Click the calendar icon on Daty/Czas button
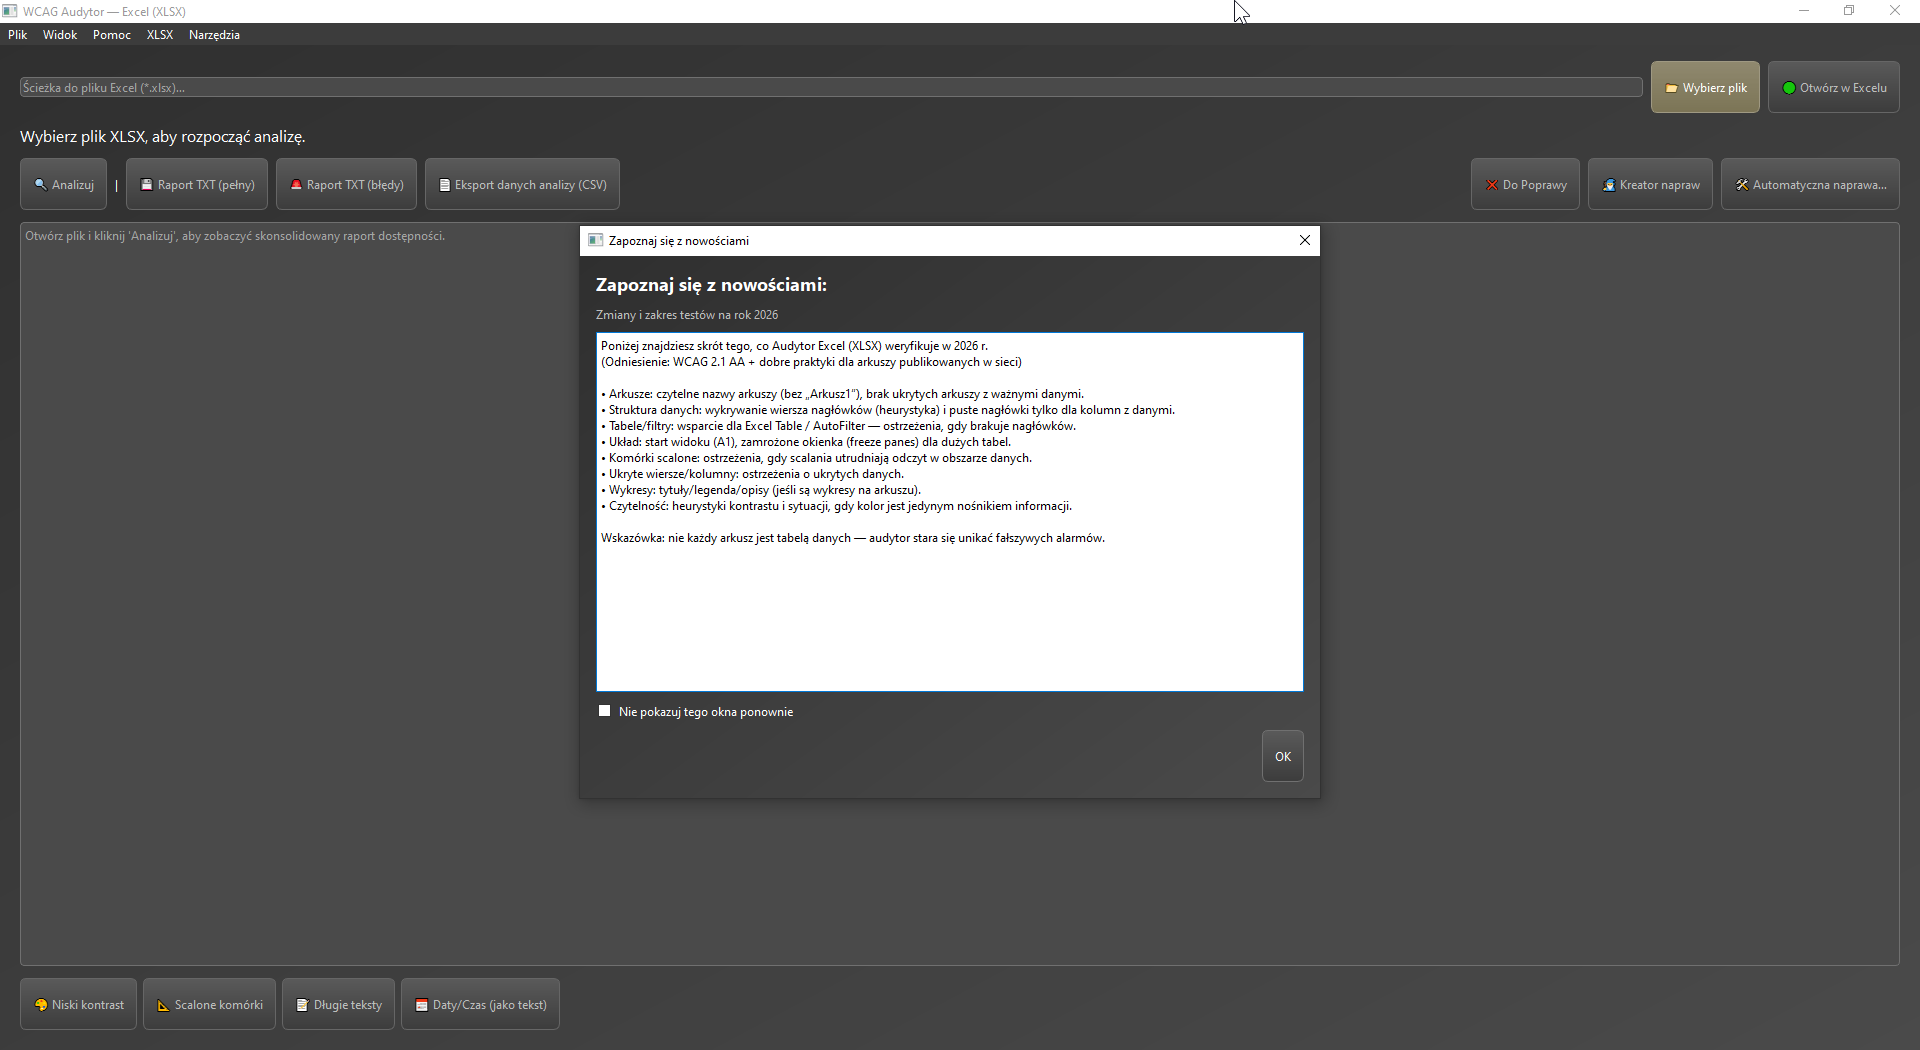 coord(421,1005)
